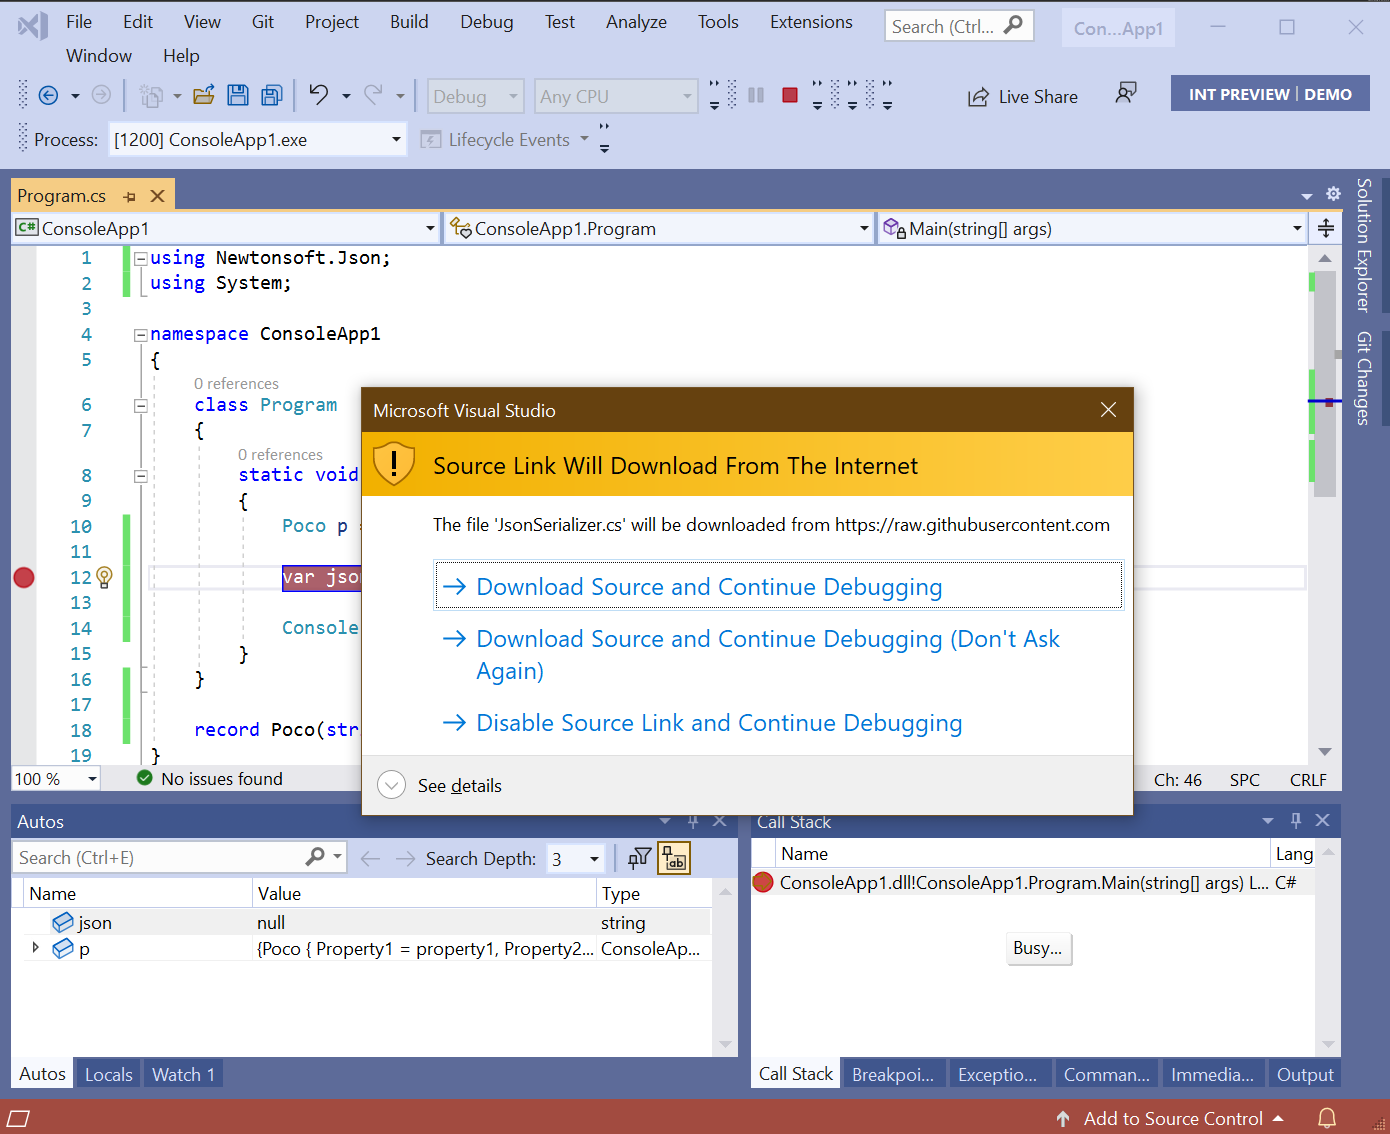Close the Call Stack panel

pyautogui.click(x=1323, y=820)
